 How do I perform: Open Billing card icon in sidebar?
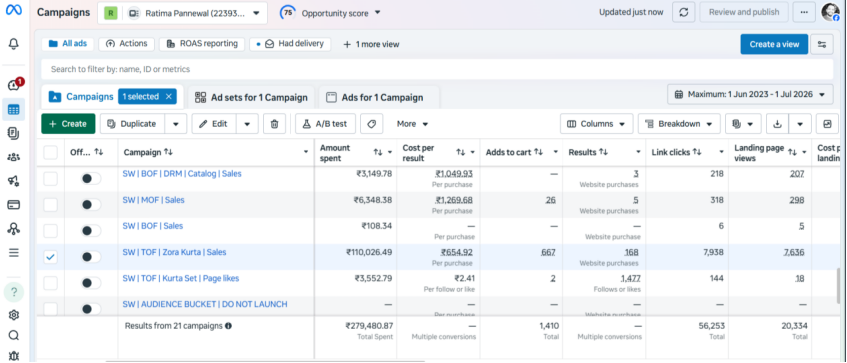14,205
